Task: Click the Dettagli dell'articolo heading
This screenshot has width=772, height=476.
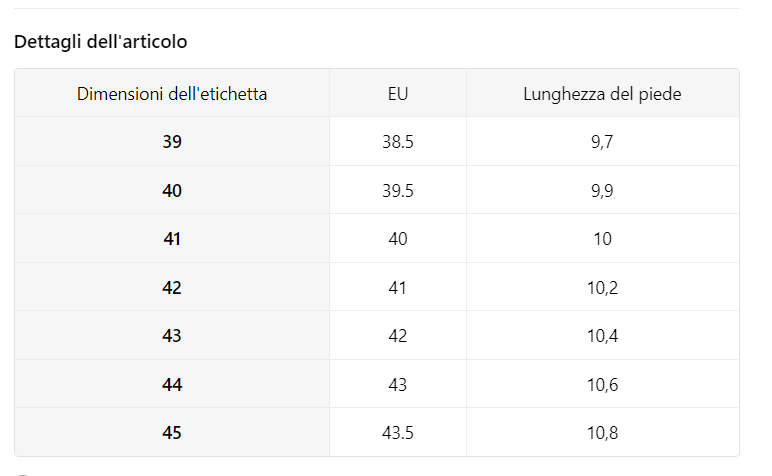Action: [x=100, y=41]
